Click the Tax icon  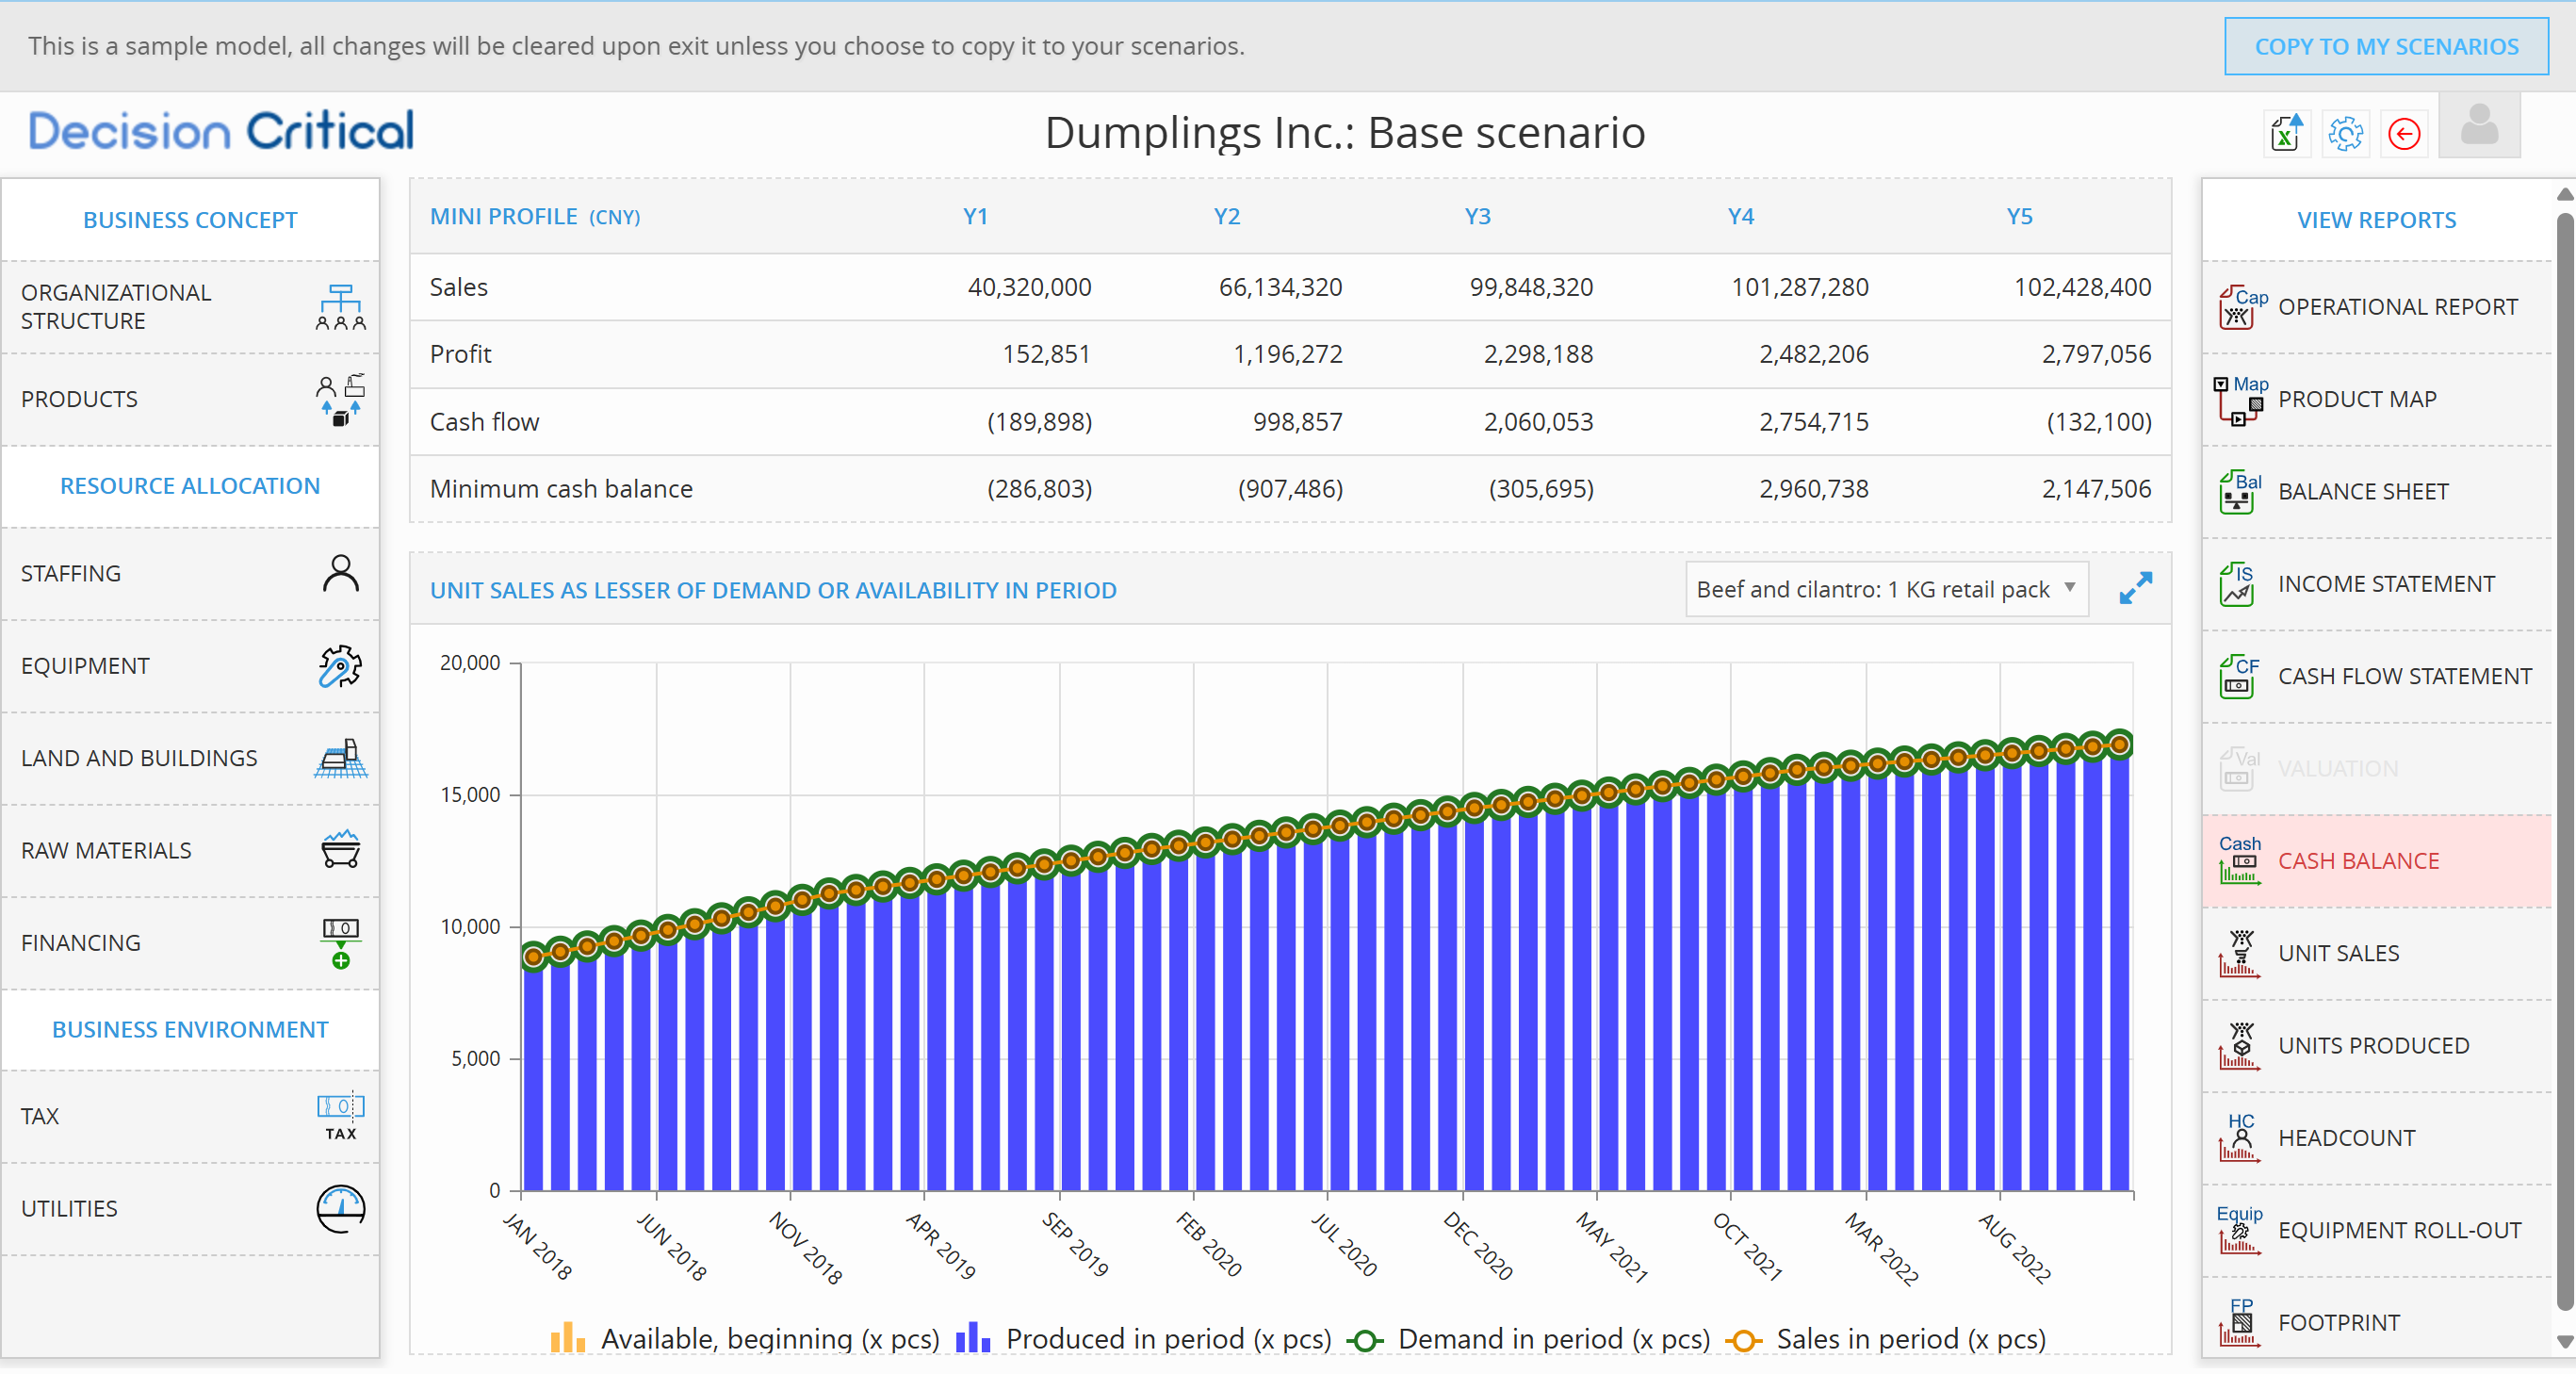click(340, 1116)
